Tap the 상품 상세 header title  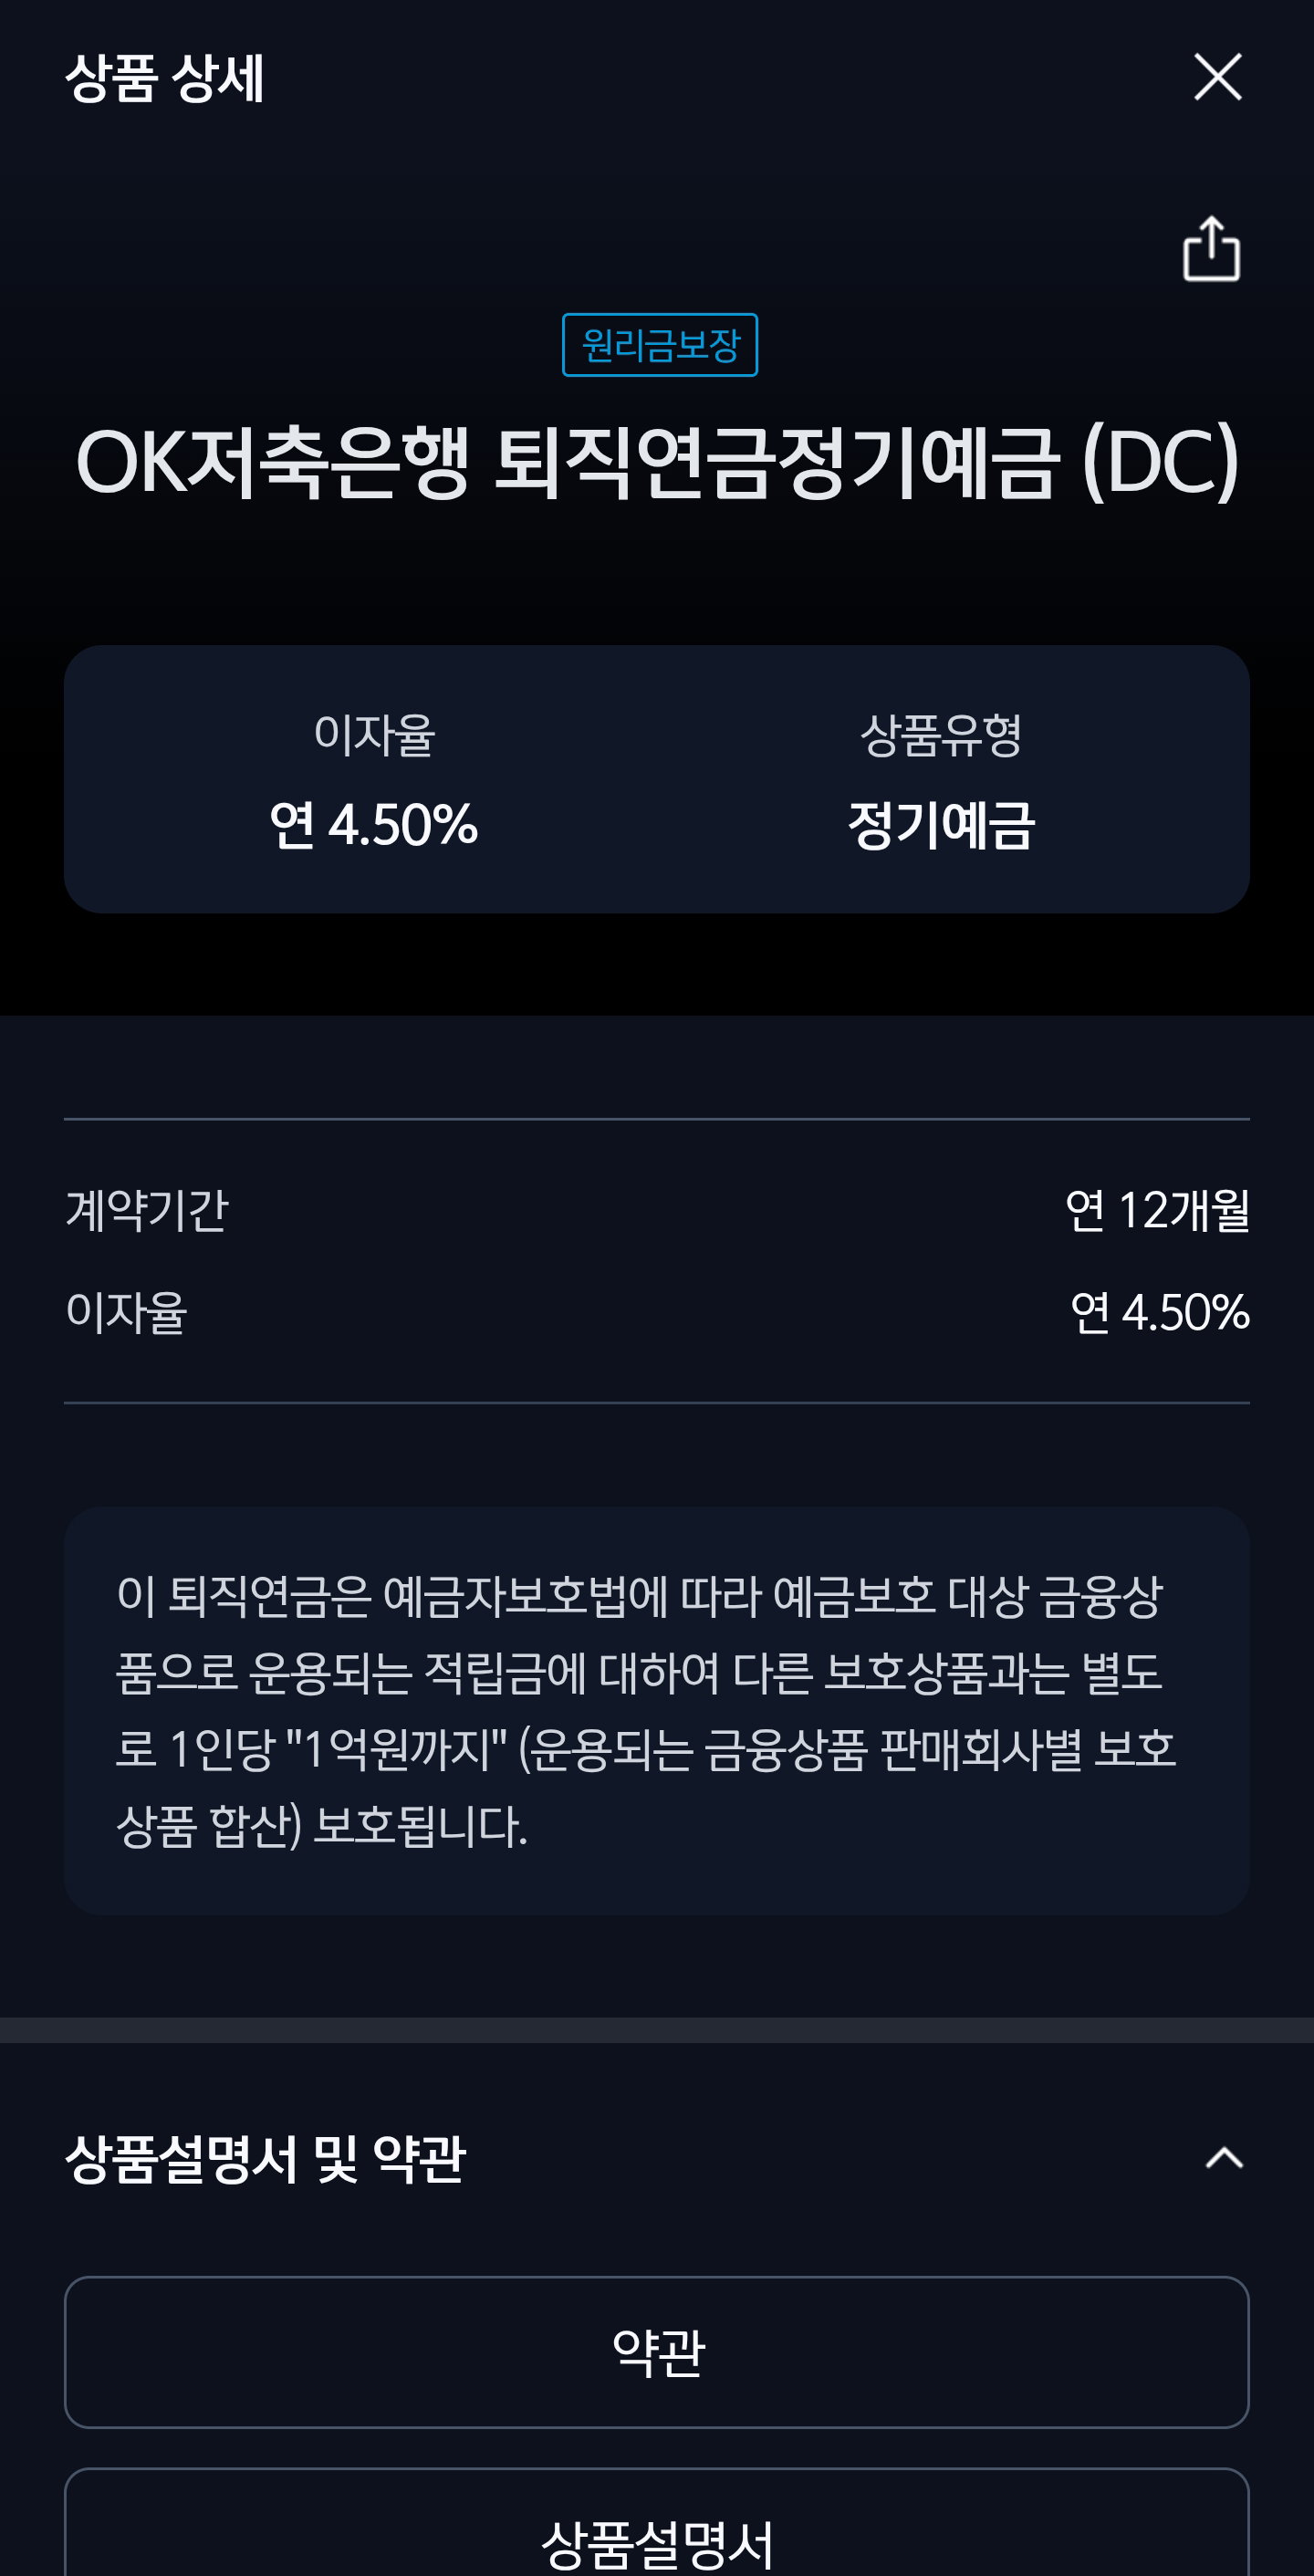164,77
